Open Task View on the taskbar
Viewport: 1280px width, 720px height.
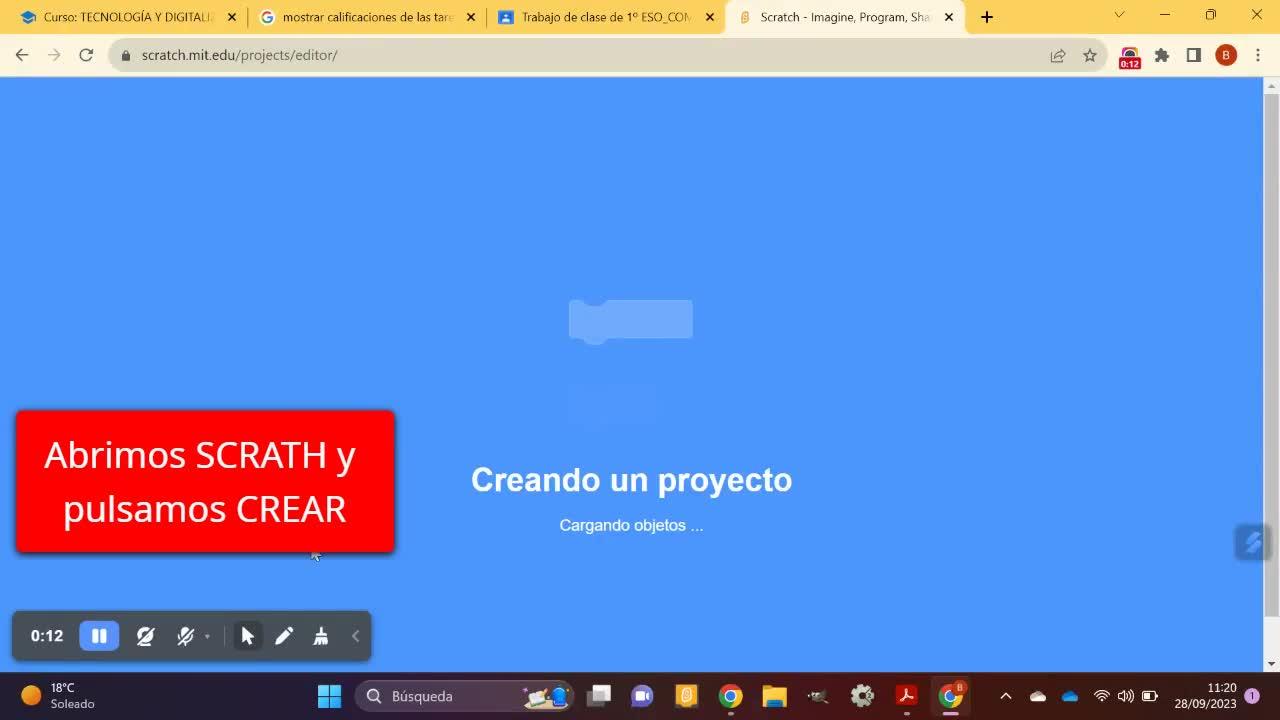tap(600, 696)
